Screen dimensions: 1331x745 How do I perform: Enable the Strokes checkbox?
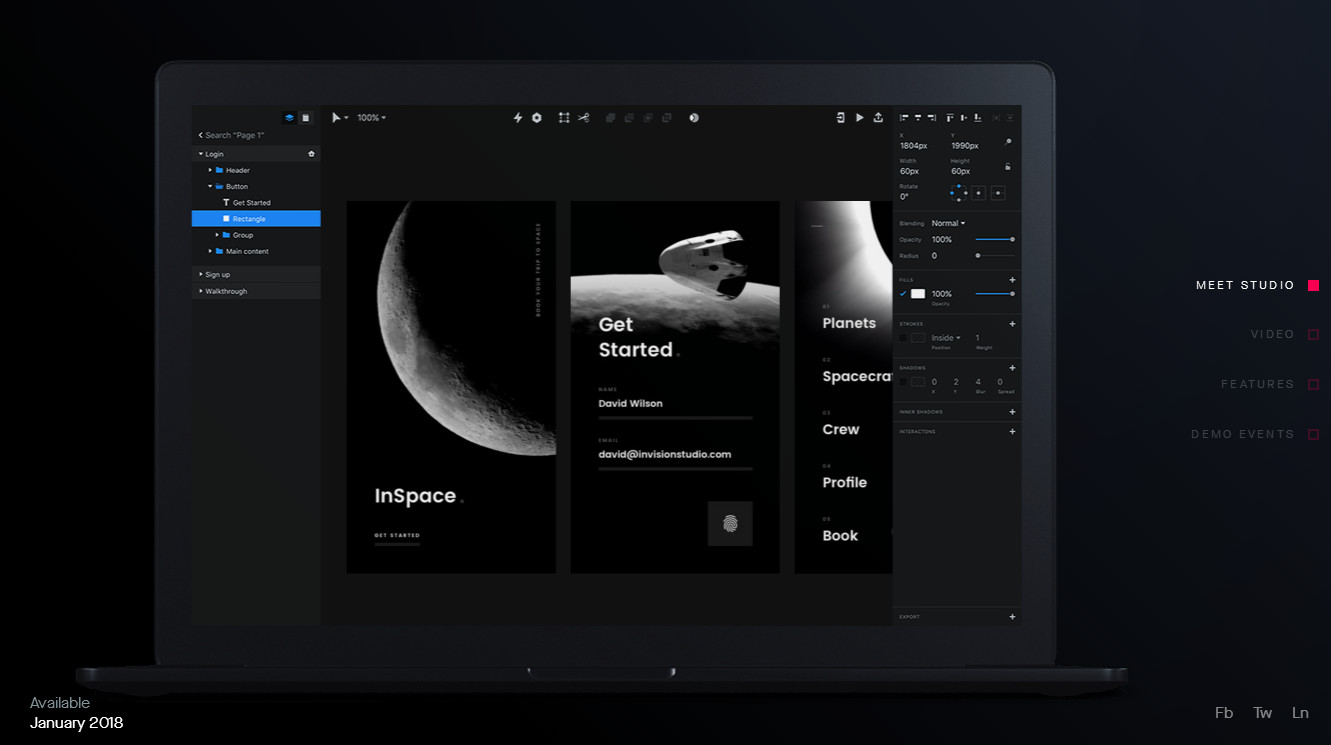[903, 338]
